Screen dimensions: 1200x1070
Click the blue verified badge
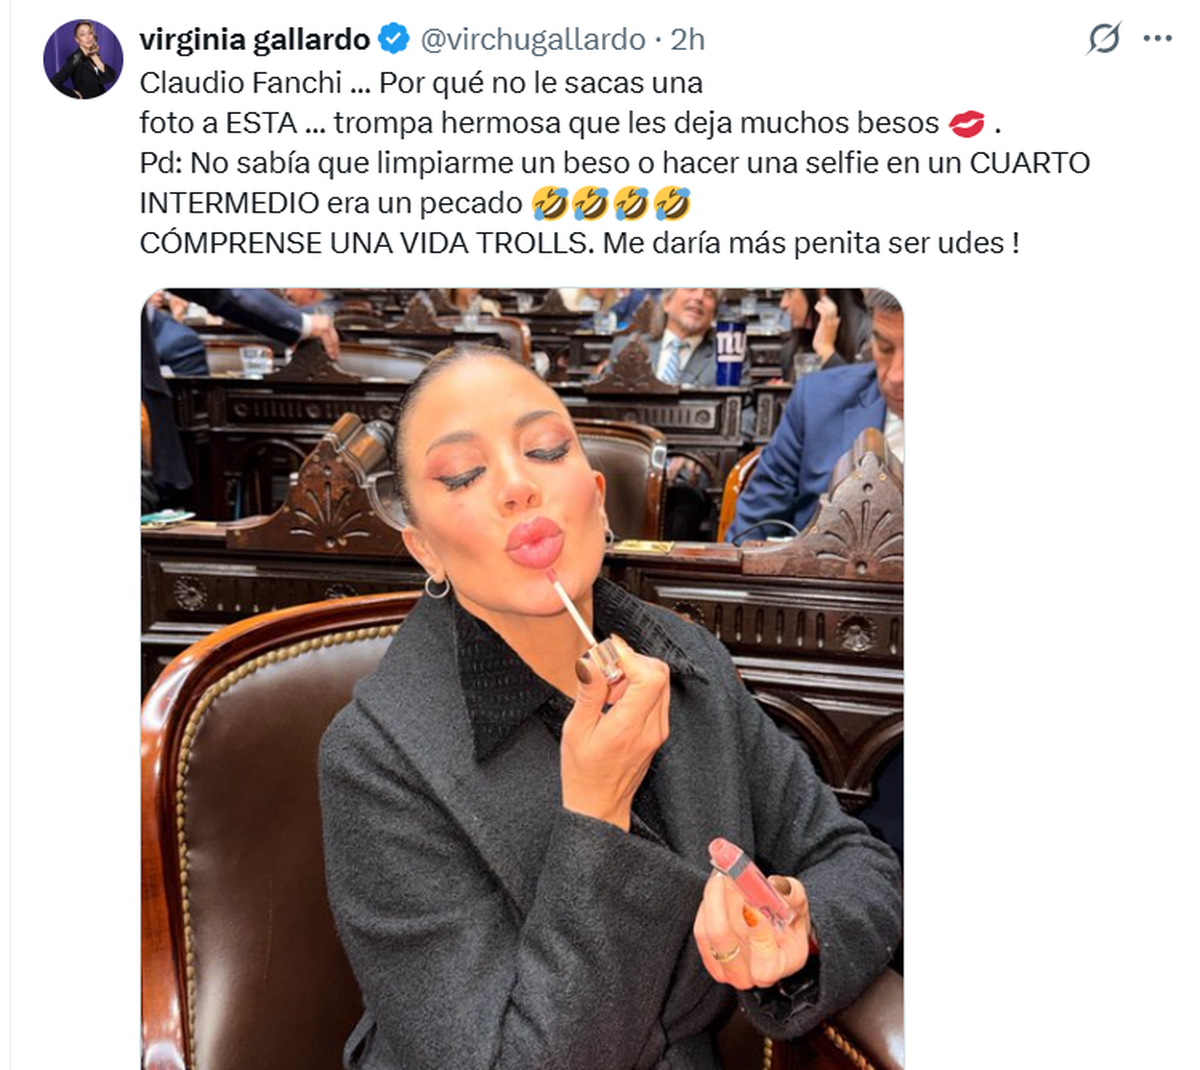point(394,40)
